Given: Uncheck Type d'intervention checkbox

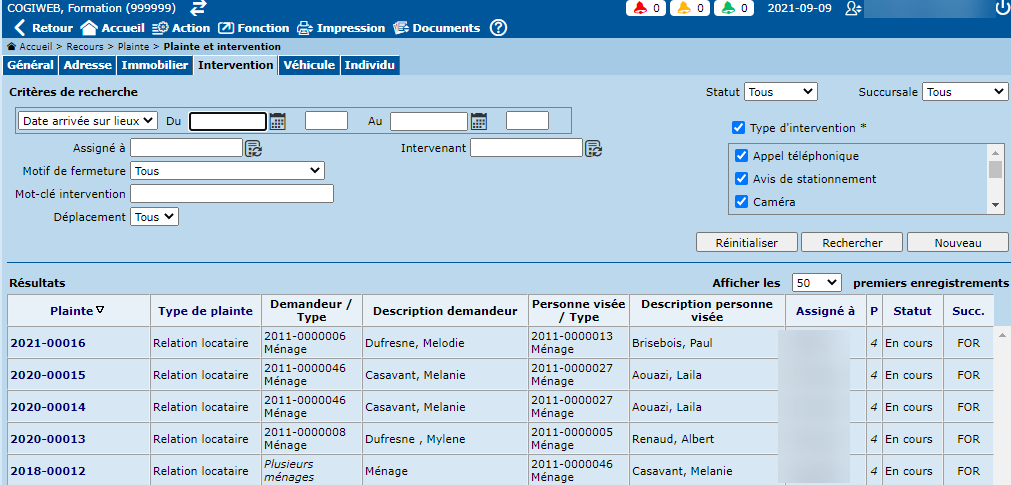Looking at the screenshot, I should coord(738,128).
